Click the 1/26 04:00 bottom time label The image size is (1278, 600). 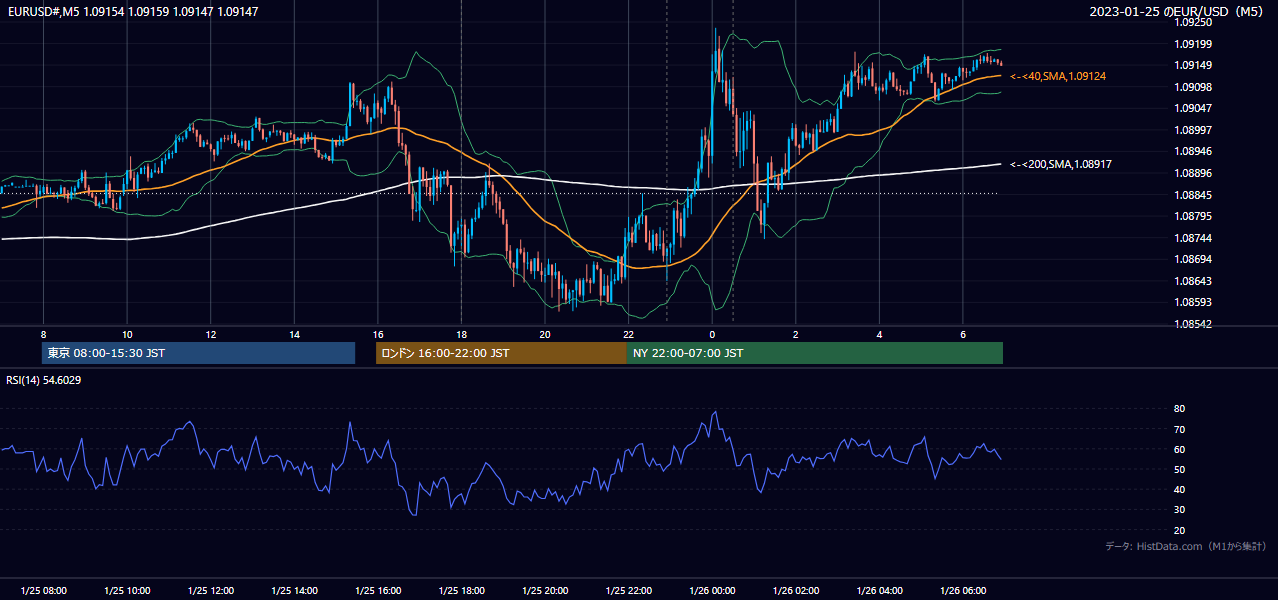879,591
